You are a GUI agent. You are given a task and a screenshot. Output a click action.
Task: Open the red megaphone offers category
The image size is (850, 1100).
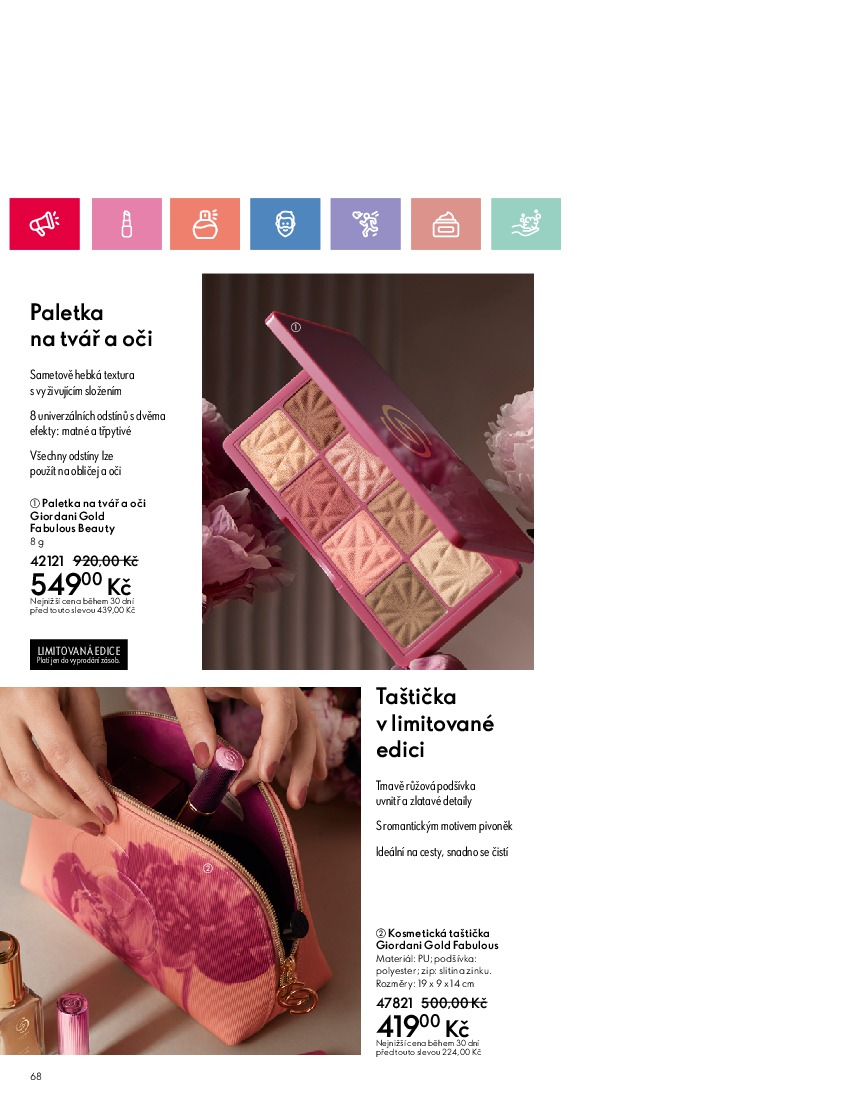[x=44, y=224]
